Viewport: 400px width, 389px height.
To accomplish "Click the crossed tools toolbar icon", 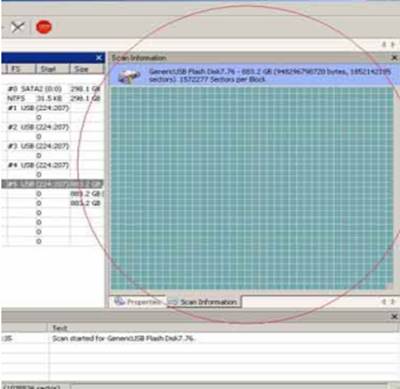I will coord(18,27).
